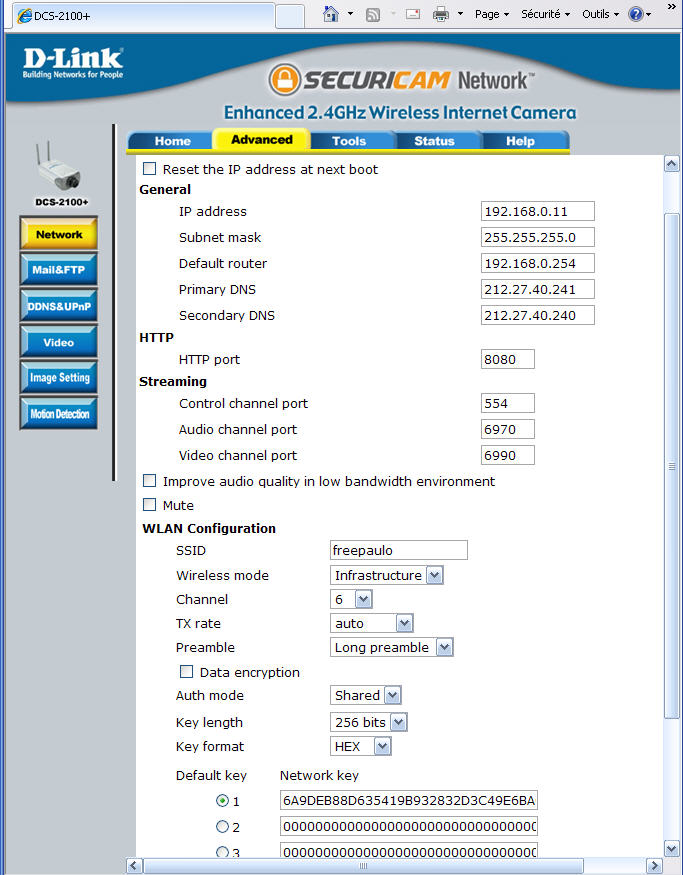Open the Mail&FTP settings
This screenshot has width=683, height=875.
pos(59,270)
